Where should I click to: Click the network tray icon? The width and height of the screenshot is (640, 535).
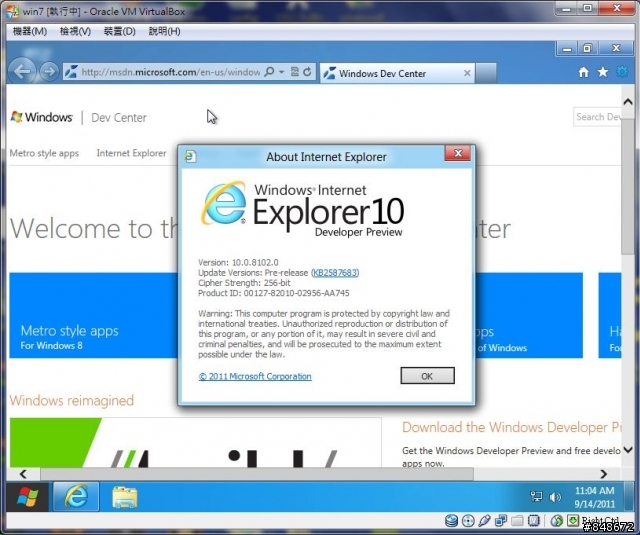536,496
